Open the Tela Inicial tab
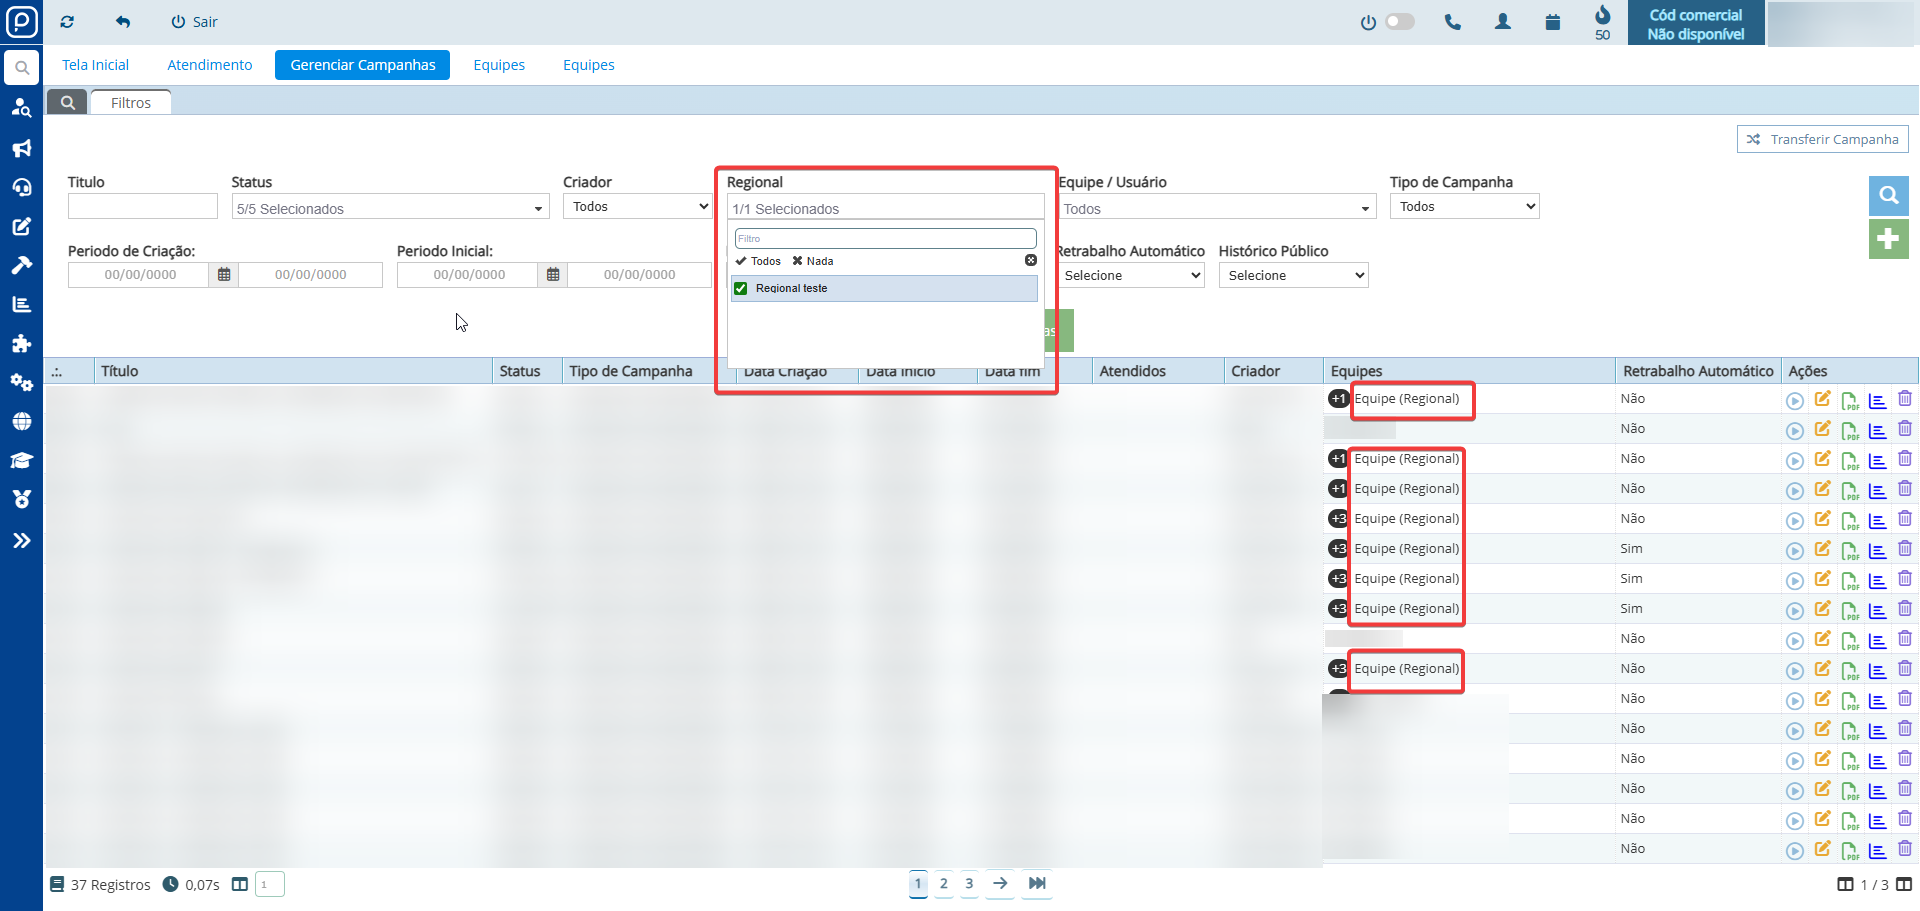The height and width of the screenshot is (911, 1920). (95, 65)
